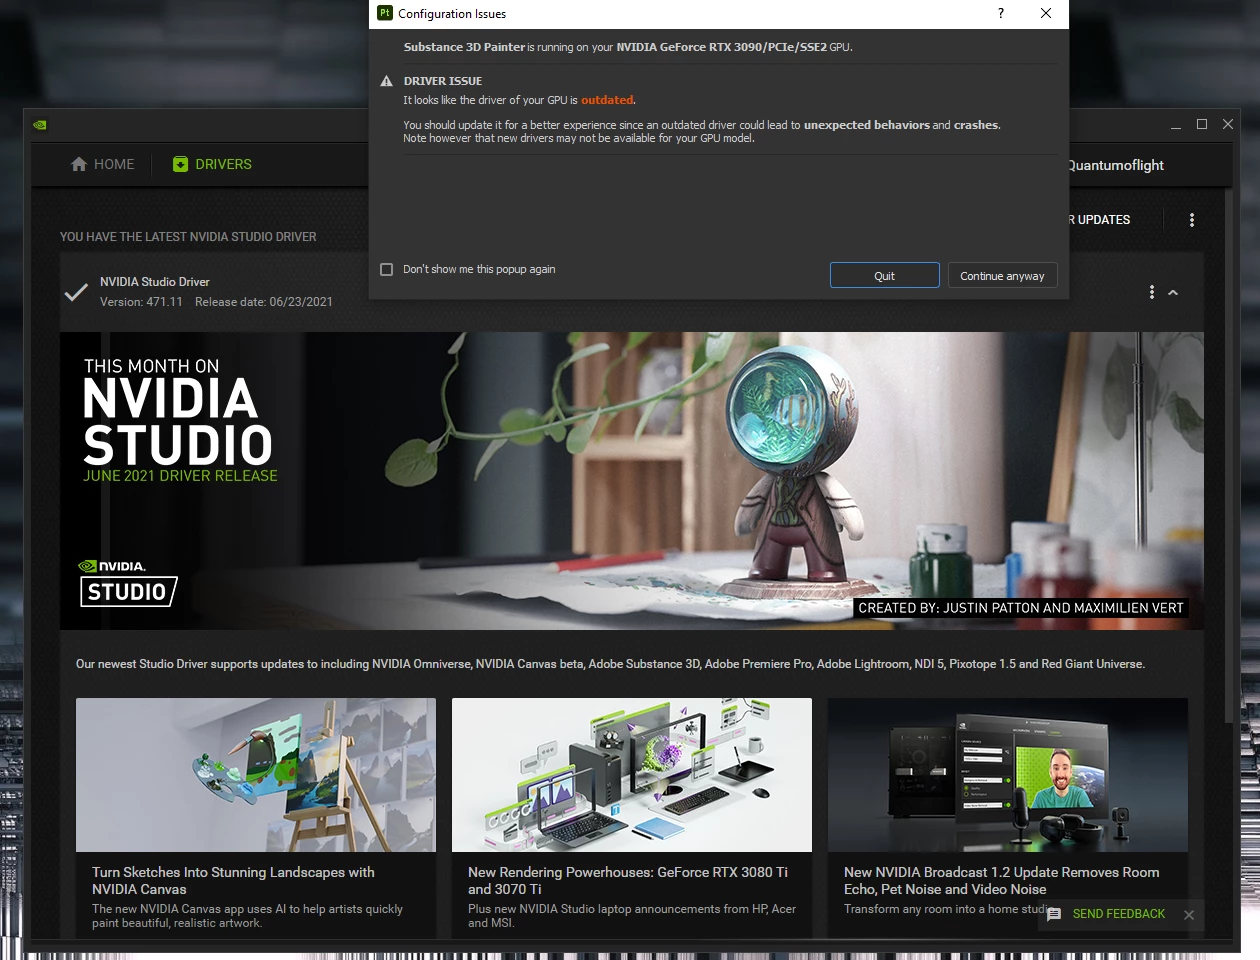This screenshot has height=960, width=1260.
Task: Click 'You have the latest NVIDIA Studio Driver' text
Action: pos(188,237)
